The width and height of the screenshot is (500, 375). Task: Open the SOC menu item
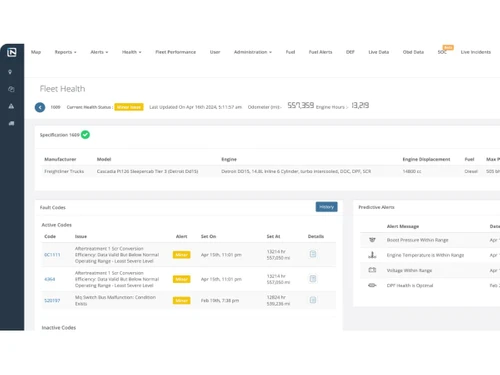[442, 53]
